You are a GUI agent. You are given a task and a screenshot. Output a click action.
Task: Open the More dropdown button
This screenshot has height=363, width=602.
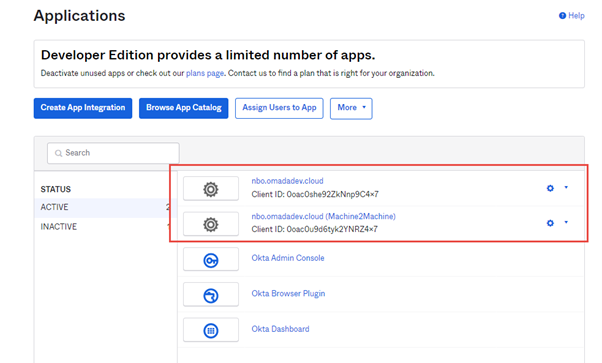(x=351, y=108)
